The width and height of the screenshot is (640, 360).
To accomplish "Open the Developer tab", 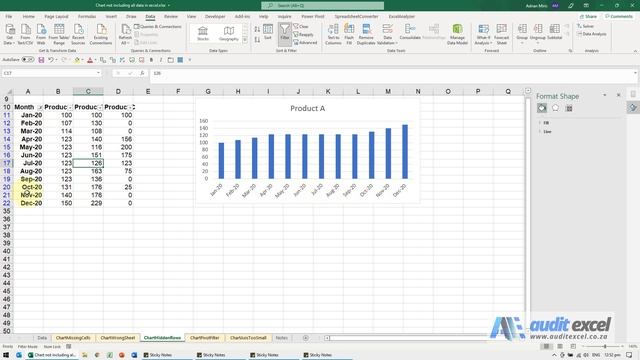I will click(215, 16).
